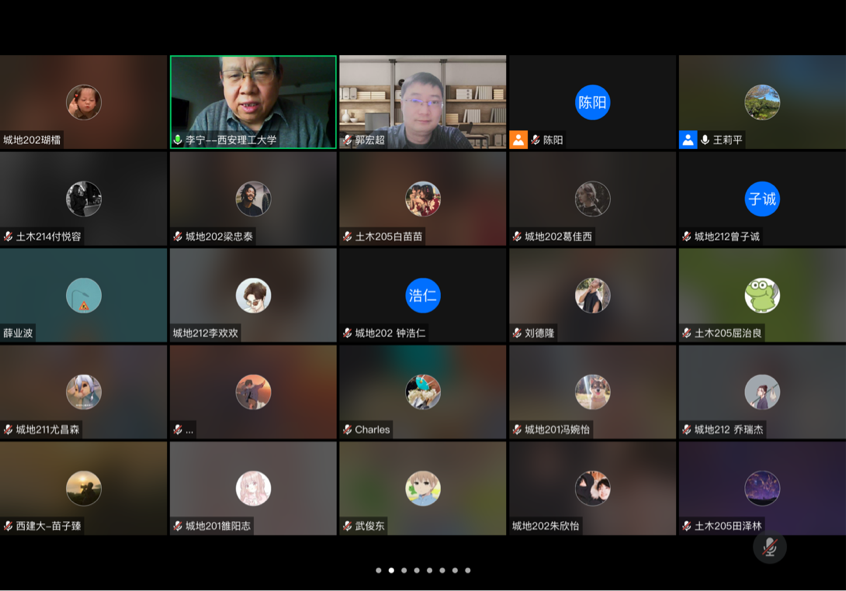The image size is (846, 591).
Task: Click the pink-haired avatar of 城地201雒阳志
Action: click(253, 488)
